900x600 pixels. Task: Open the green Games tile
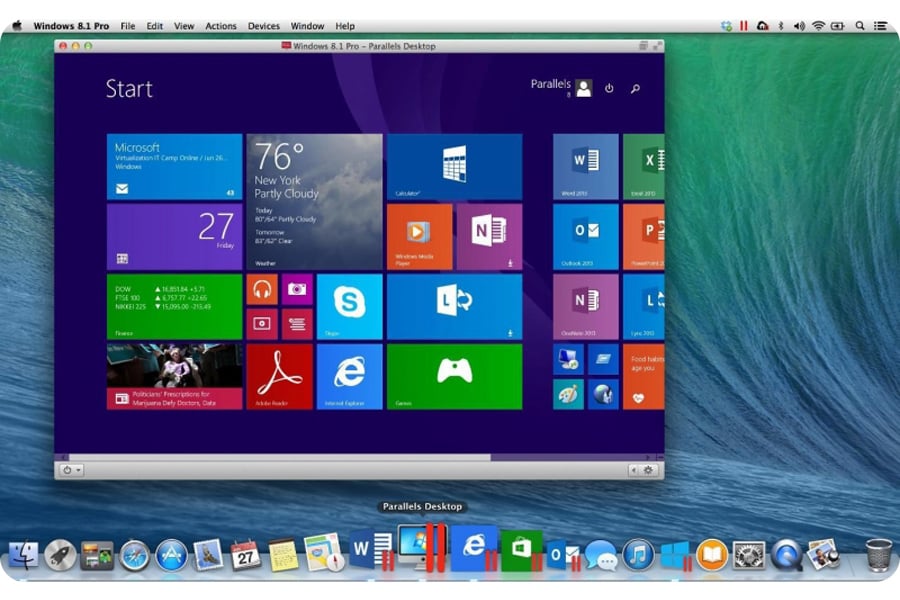click(454, 376)
